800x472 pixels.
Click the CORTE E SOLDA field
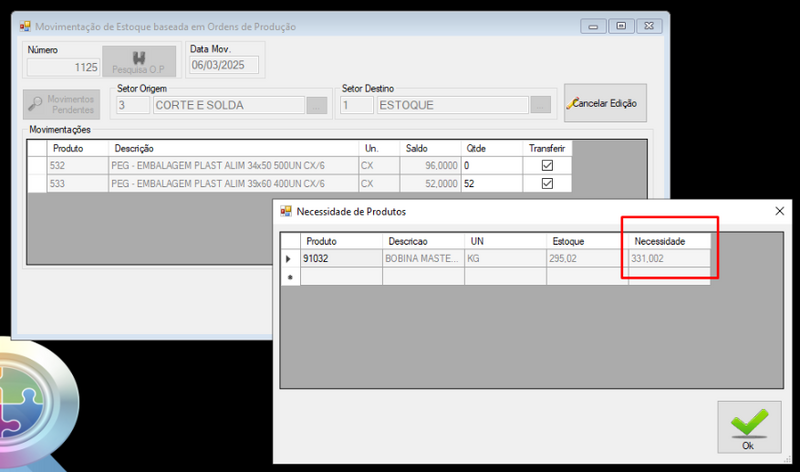pyautogui.click(x=229, y=105)
